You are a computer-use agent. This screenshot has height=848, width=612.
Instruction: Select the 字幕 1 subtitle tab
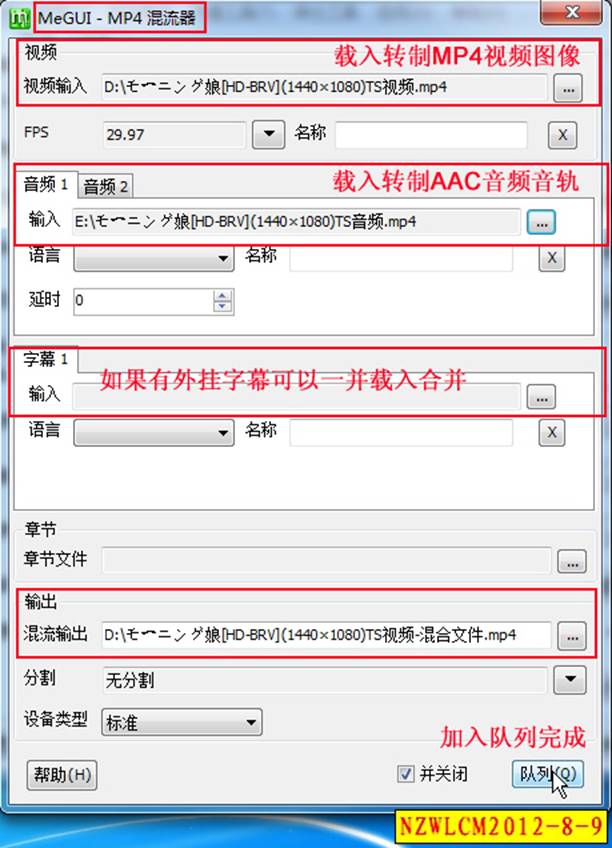click(x=46, y=359)
